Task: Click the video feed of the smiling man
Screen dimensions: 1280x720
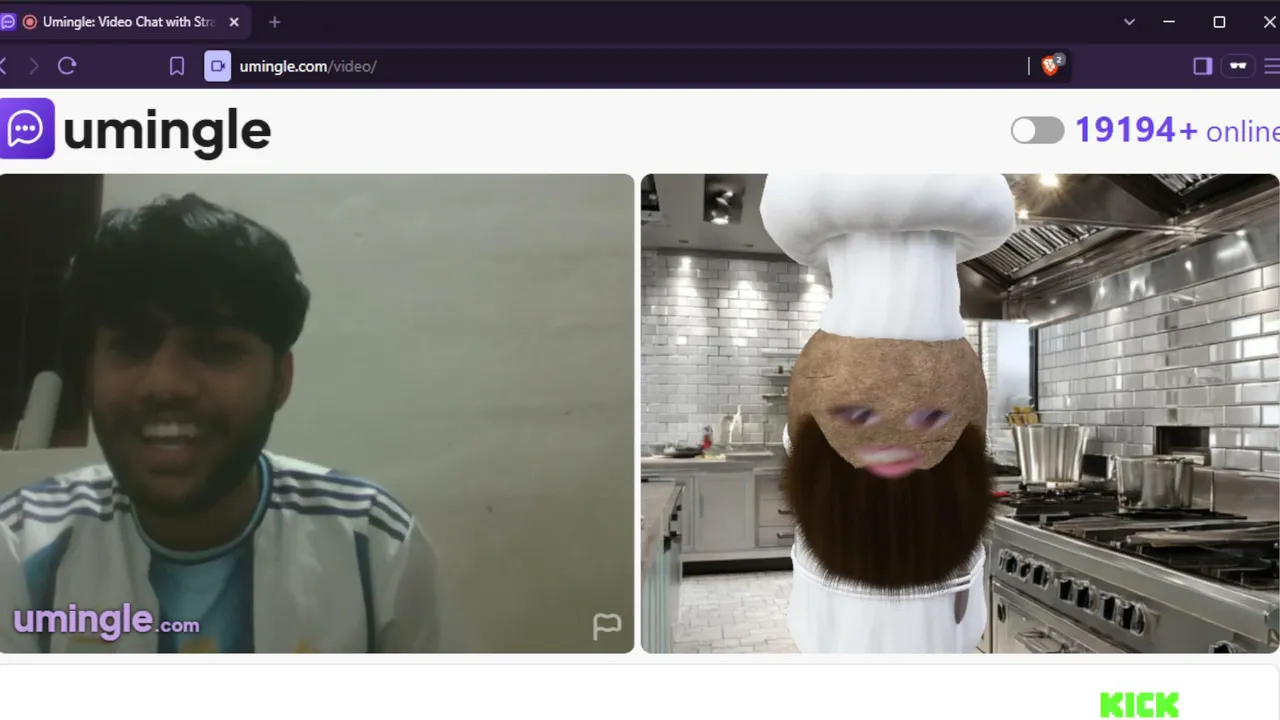Action: [x=317, y=413]
